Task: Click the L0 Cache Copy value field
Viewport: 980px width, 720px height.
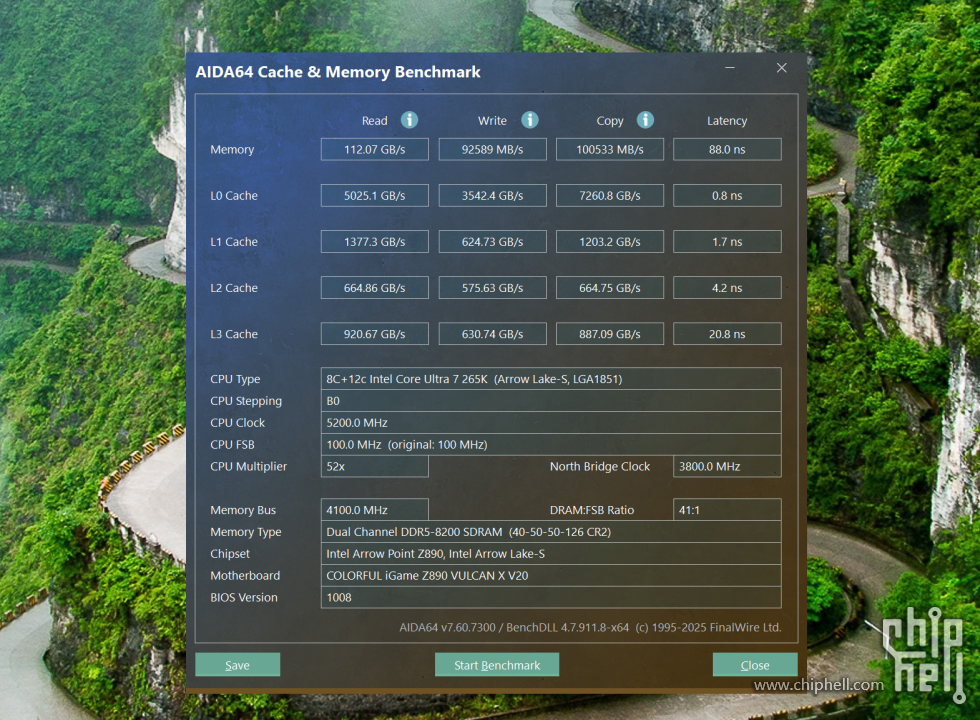Action: click(610, 196)
